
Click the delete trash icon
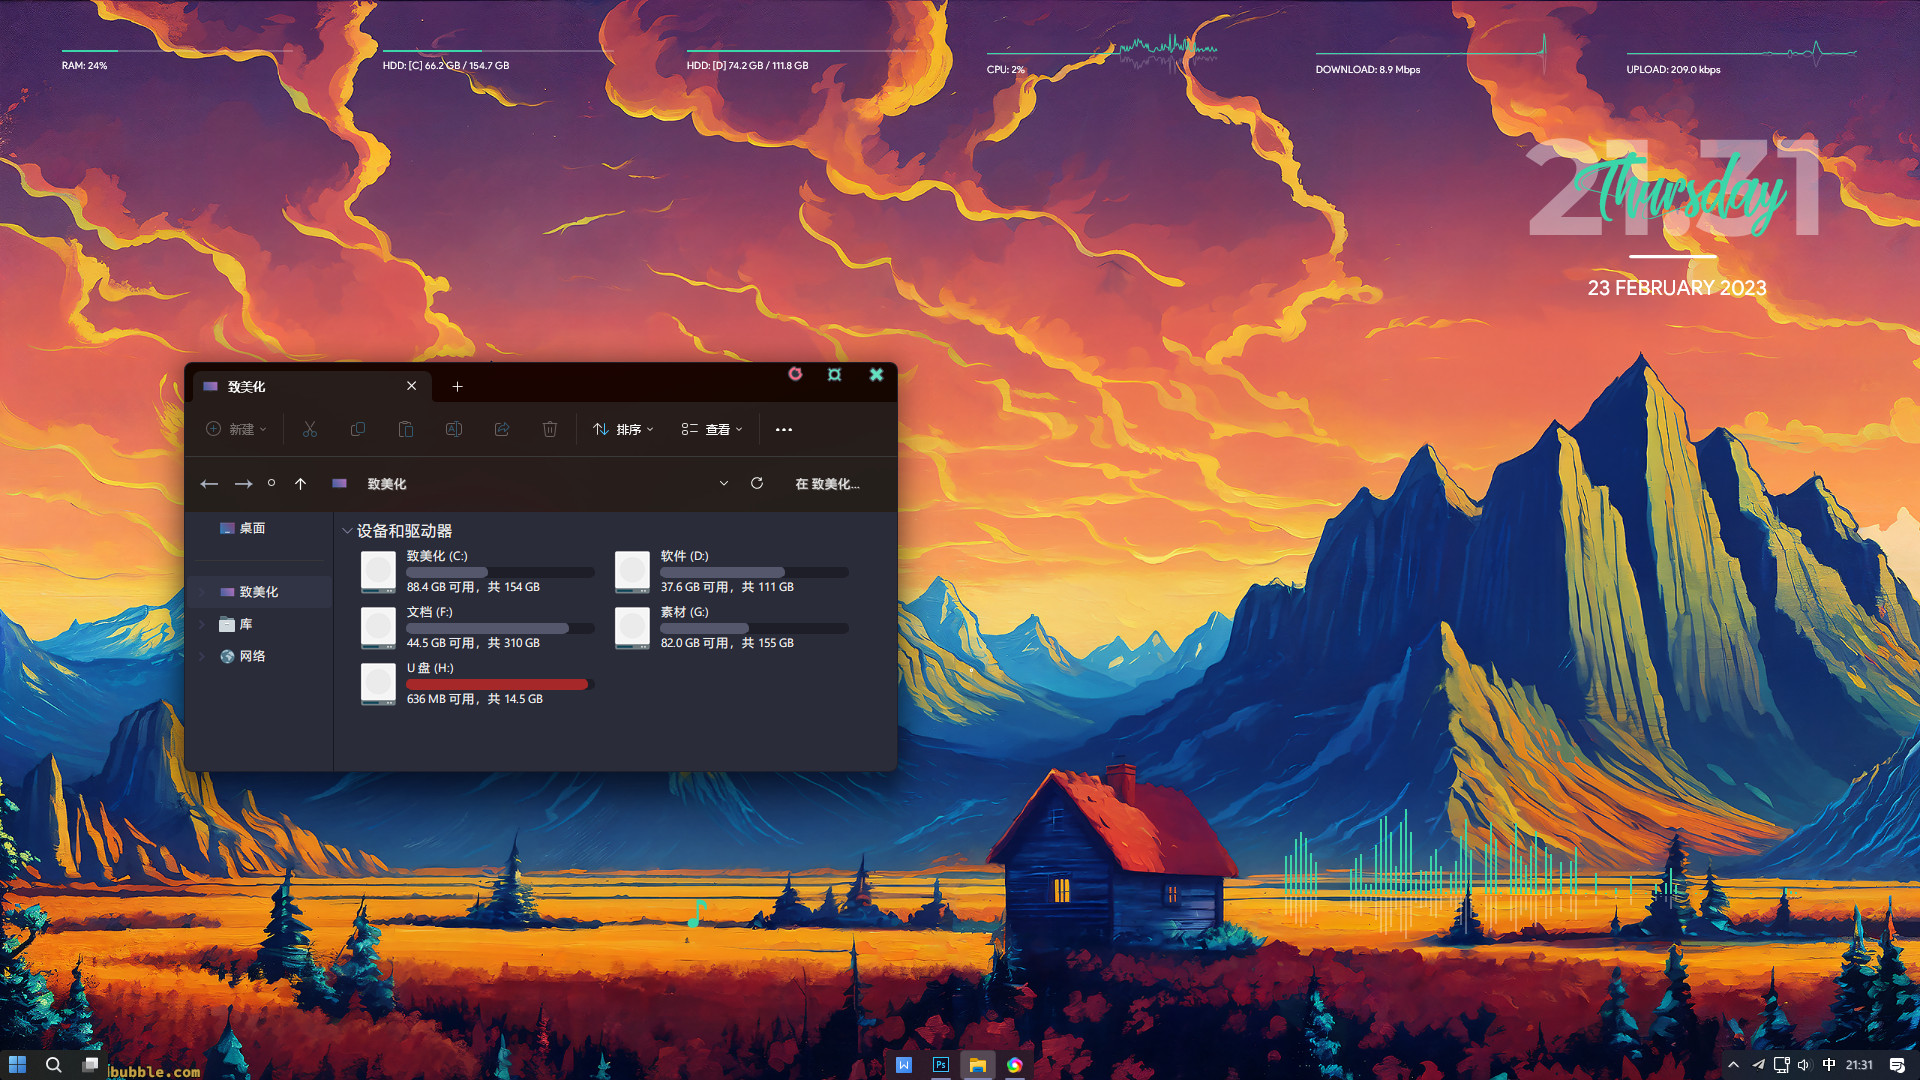tap(550, 429)
